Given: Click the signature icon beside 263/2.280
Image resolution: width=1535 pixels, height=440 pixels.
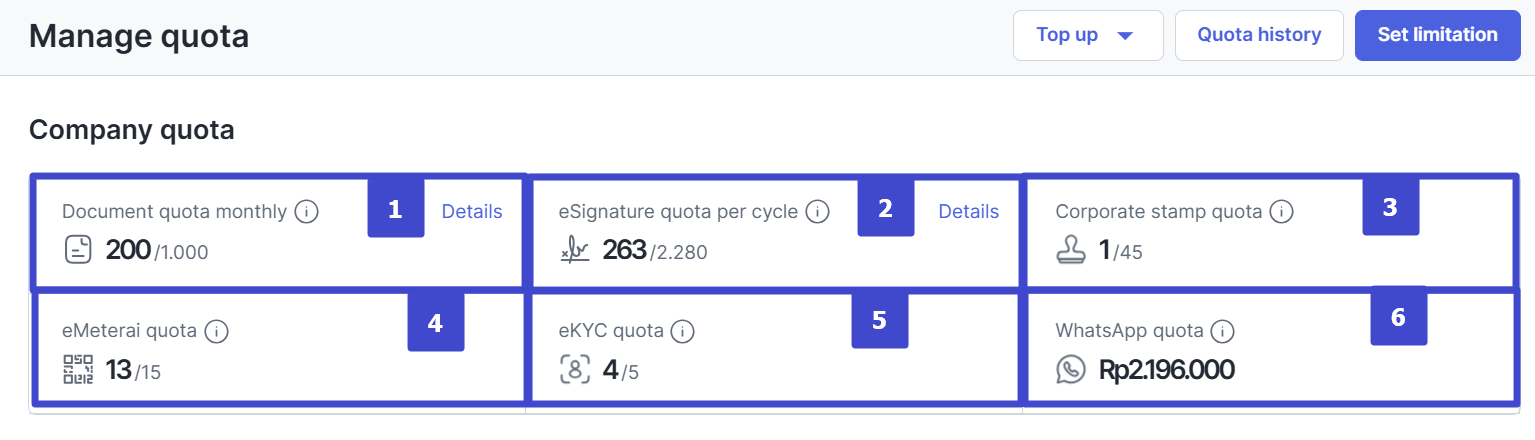Looking at the screenshot, I should [x=575, y=251].
